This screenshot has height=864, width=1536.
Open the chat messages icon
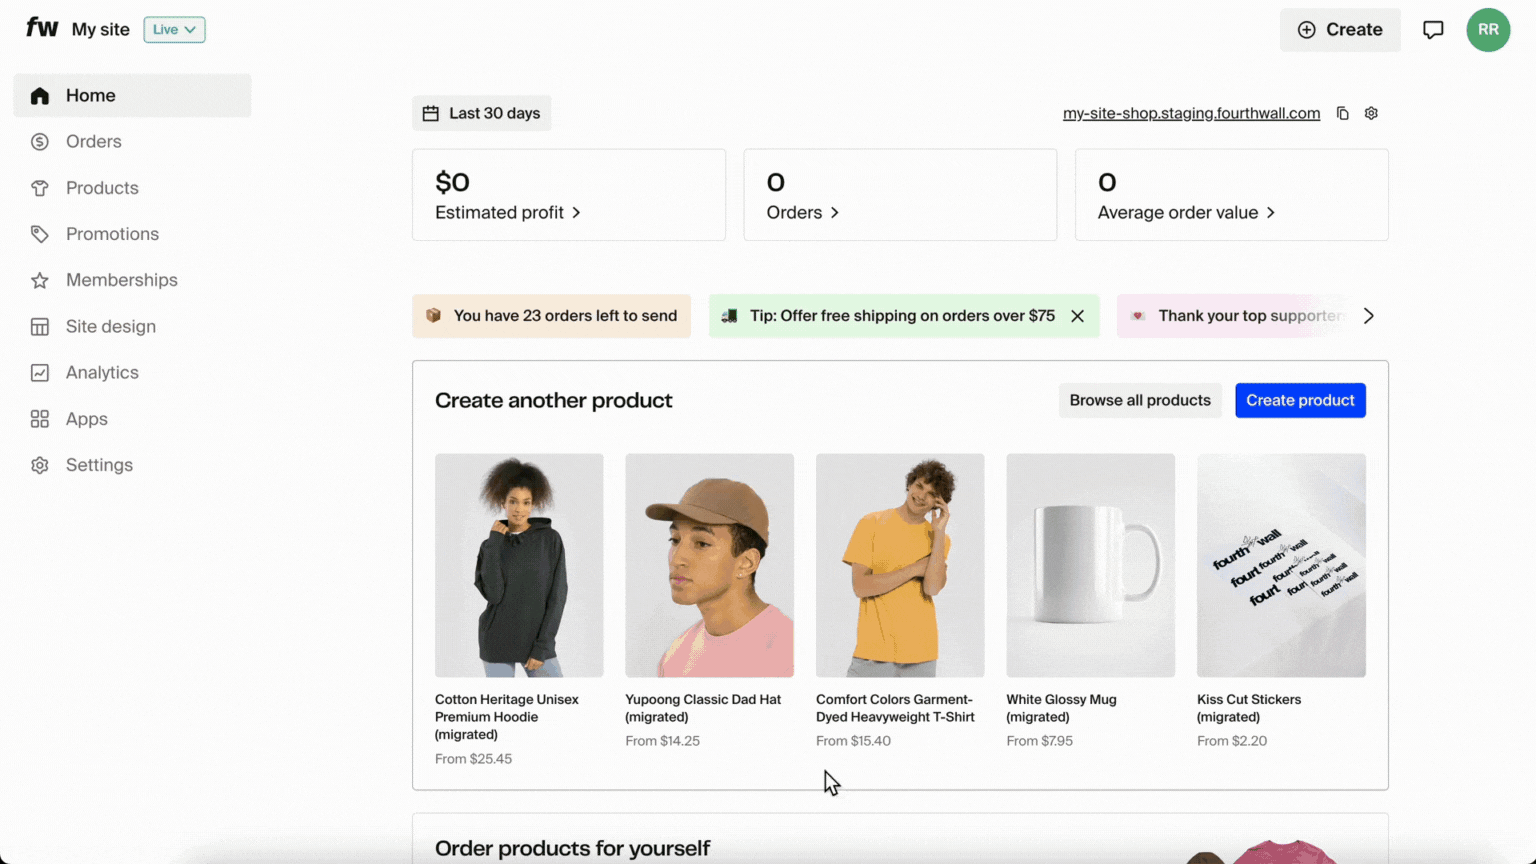[1433, 30]
